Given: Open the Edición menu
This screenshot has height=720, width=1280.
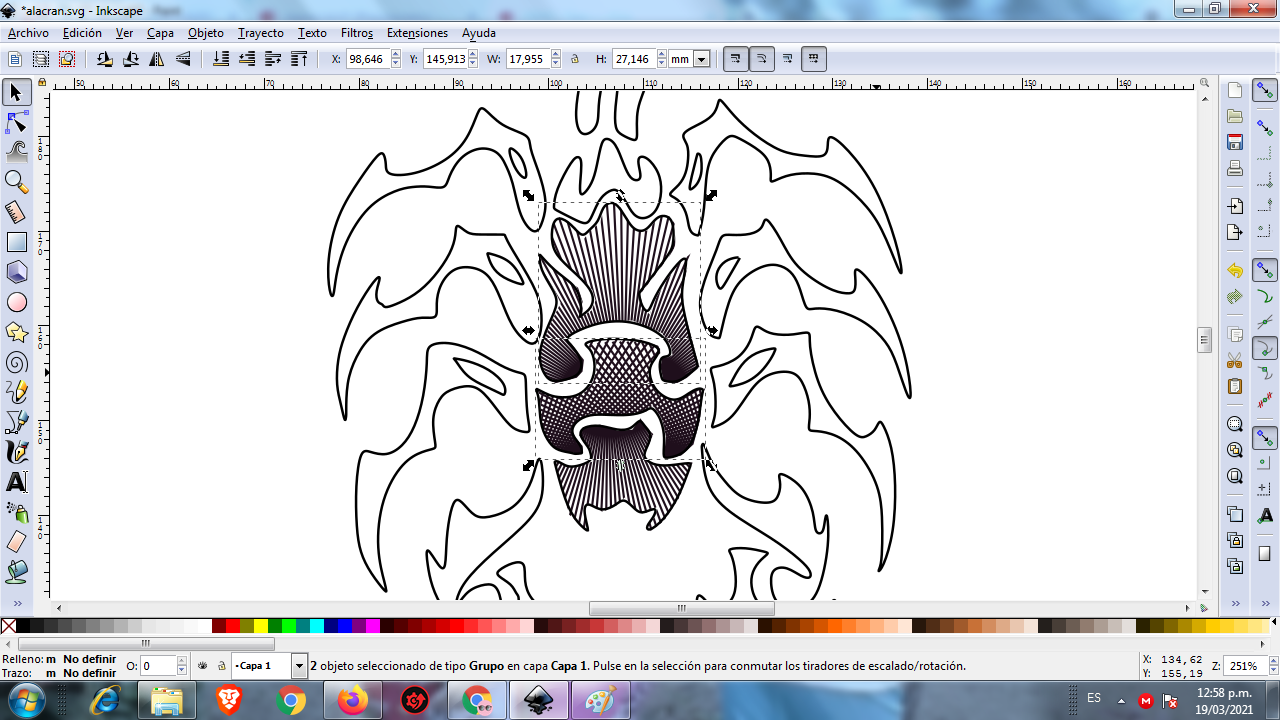Looking at the screenshot, I should point(82,33).
